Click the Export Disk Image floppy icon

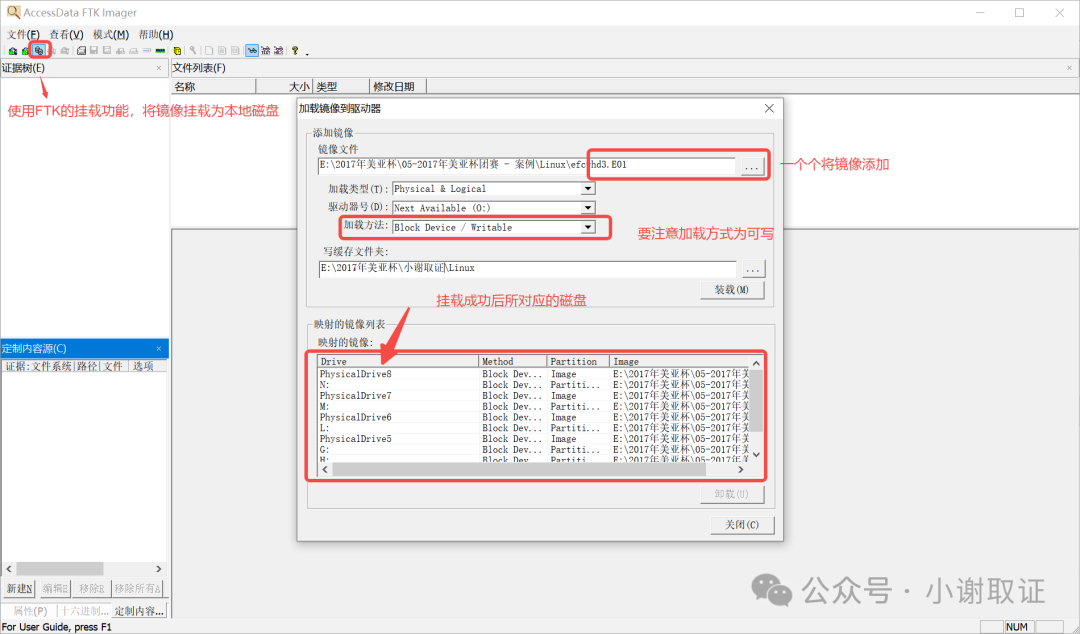coord(94,50)
